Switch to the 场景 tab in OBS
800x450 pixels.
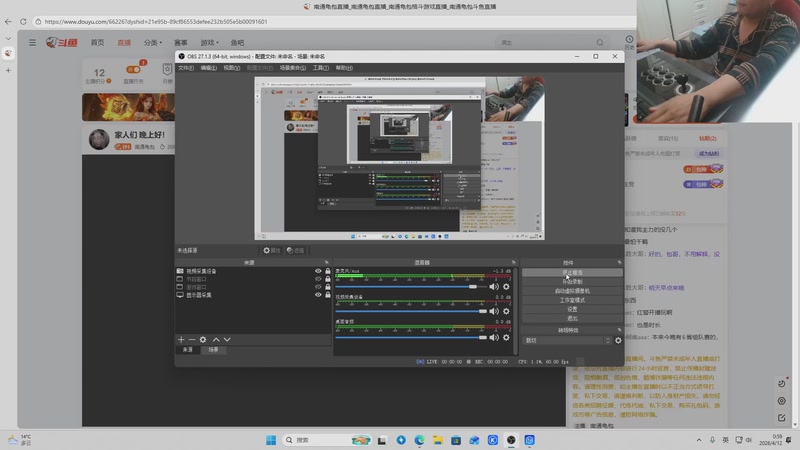click(x=213, y=349)
